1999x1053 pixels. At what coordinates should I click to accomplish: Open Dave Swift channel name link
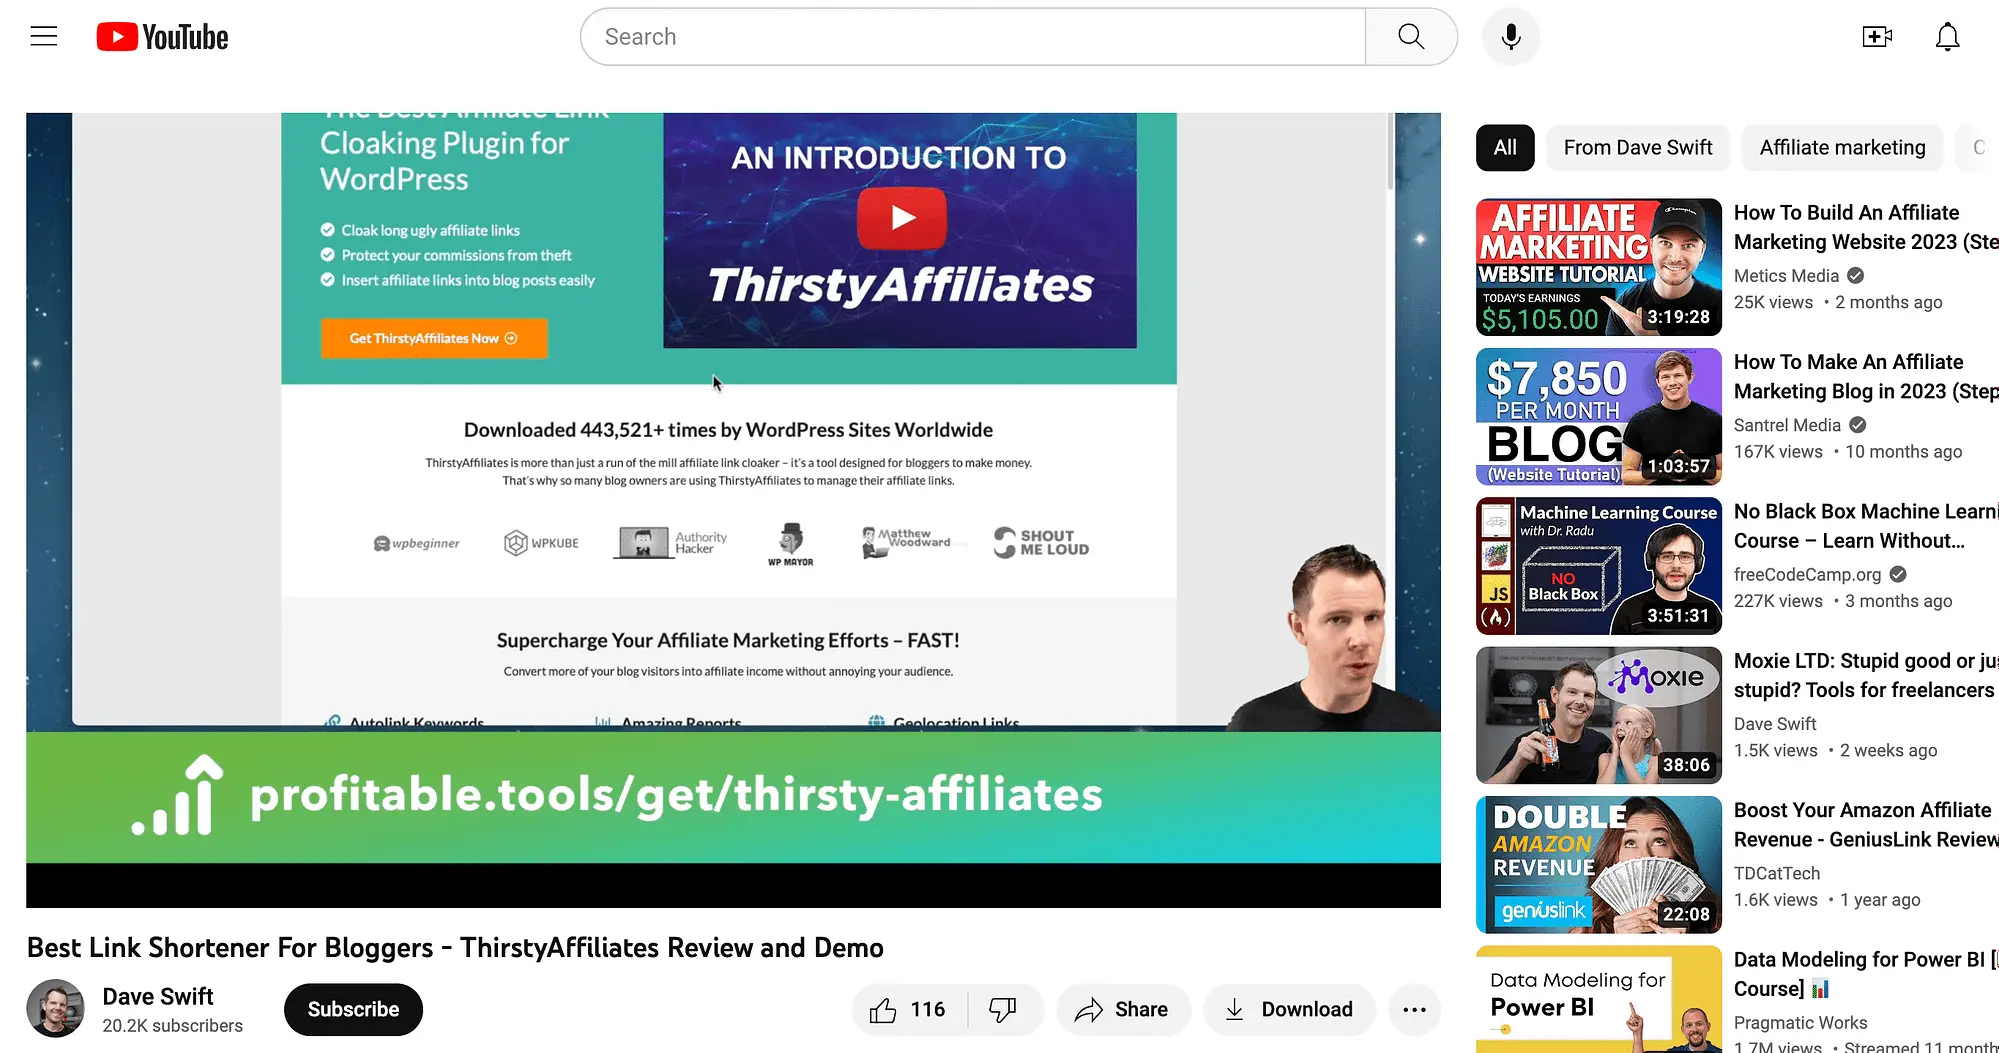(x=158, y=997)
